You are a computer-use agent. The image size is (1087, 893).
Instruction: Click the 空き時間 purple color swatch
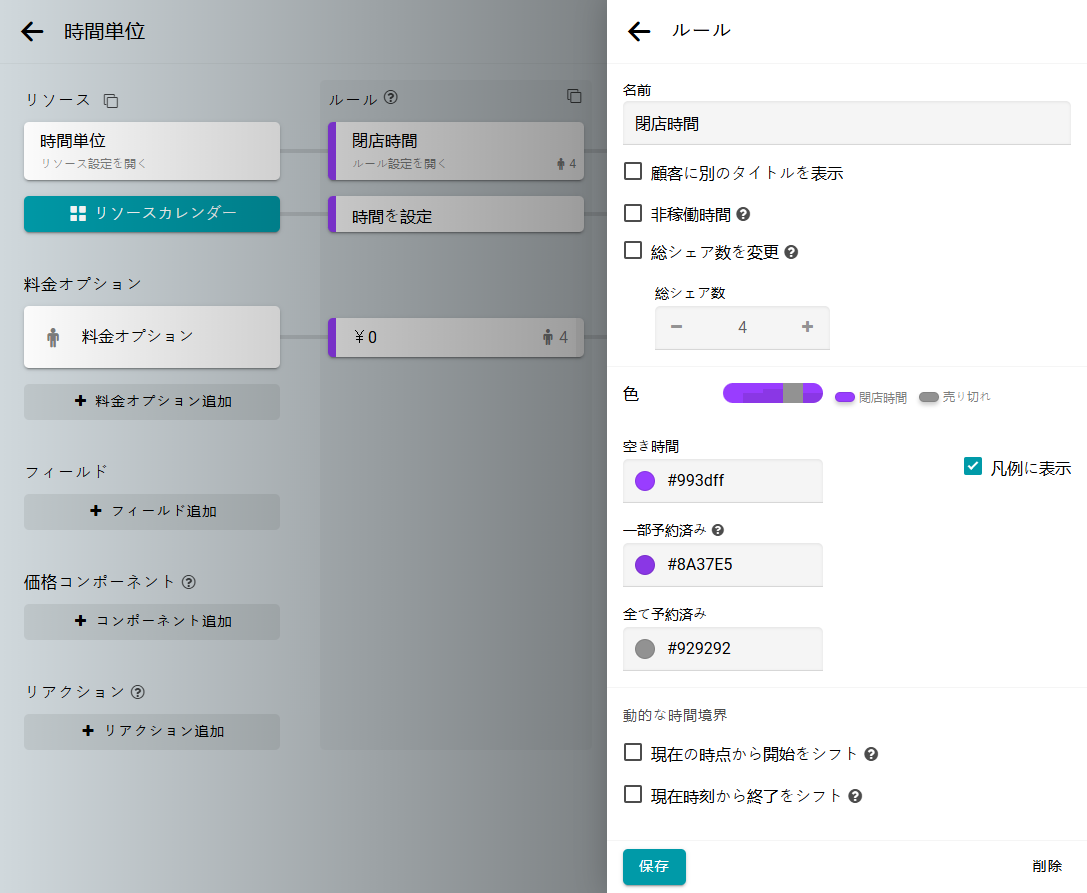[x=645, y=481]
